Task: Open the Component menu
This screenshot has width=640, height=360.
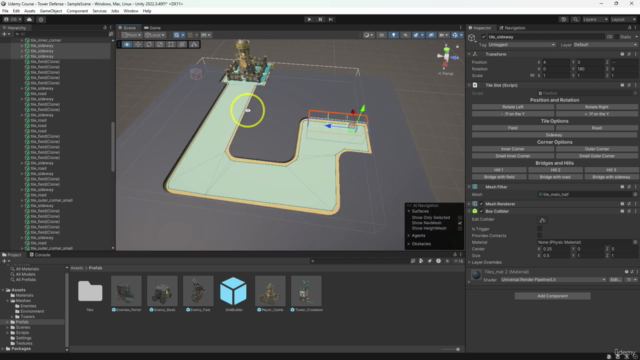Action: click(x=77, y=11)
